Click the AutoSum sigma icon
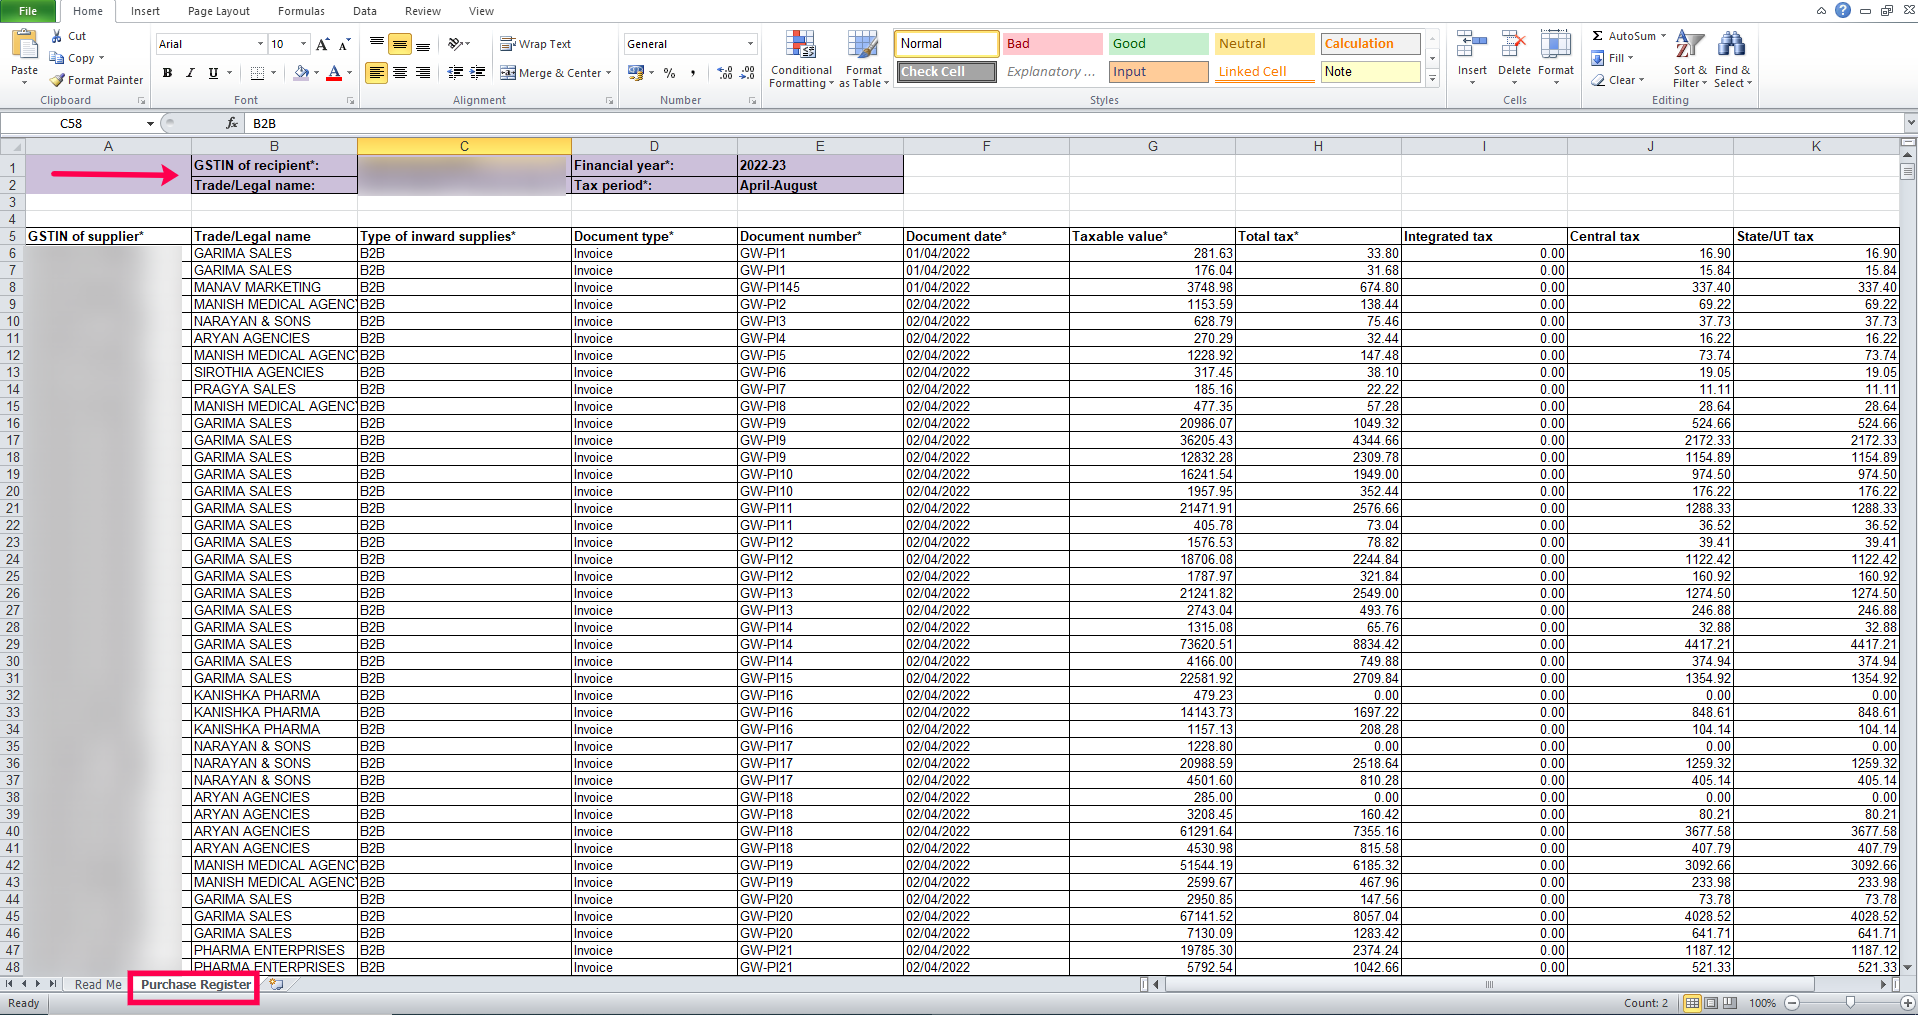 point(1598,36)
